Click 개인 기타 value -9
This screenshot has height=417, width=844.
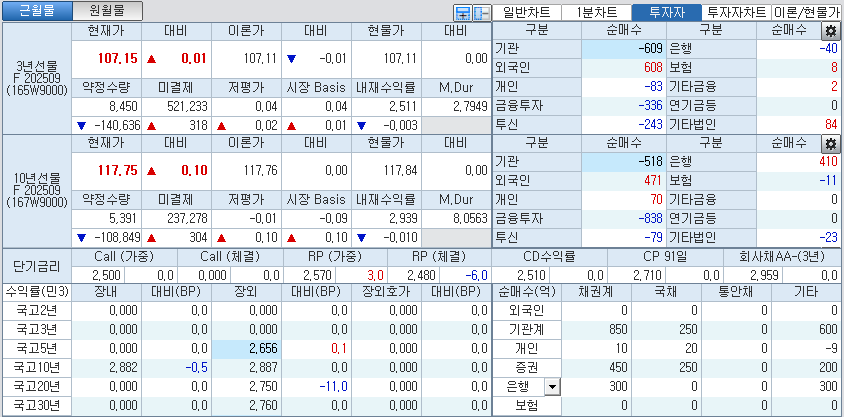832,349
